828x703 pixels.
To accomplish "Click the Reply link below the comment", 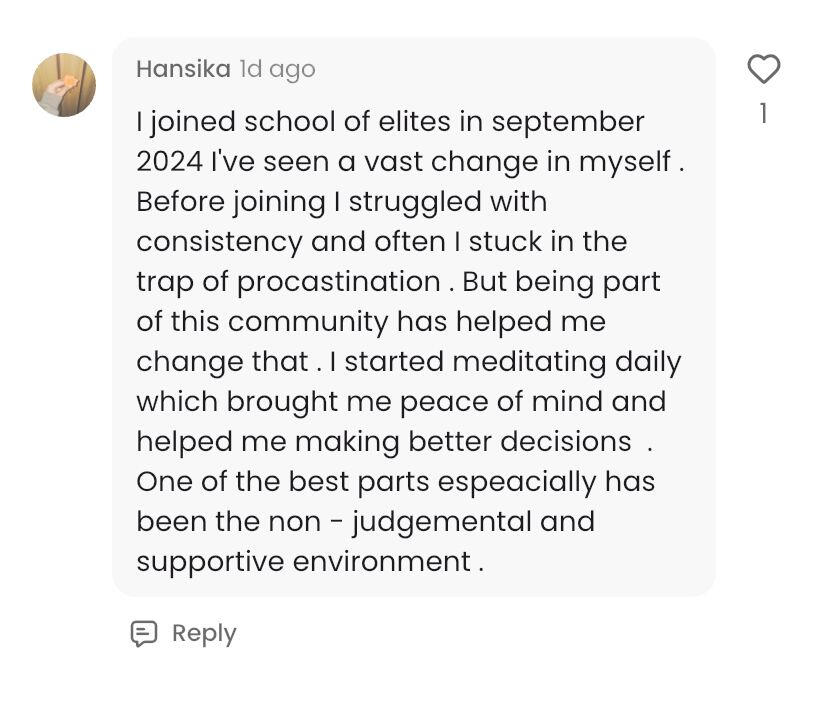I will coord(204,633).
